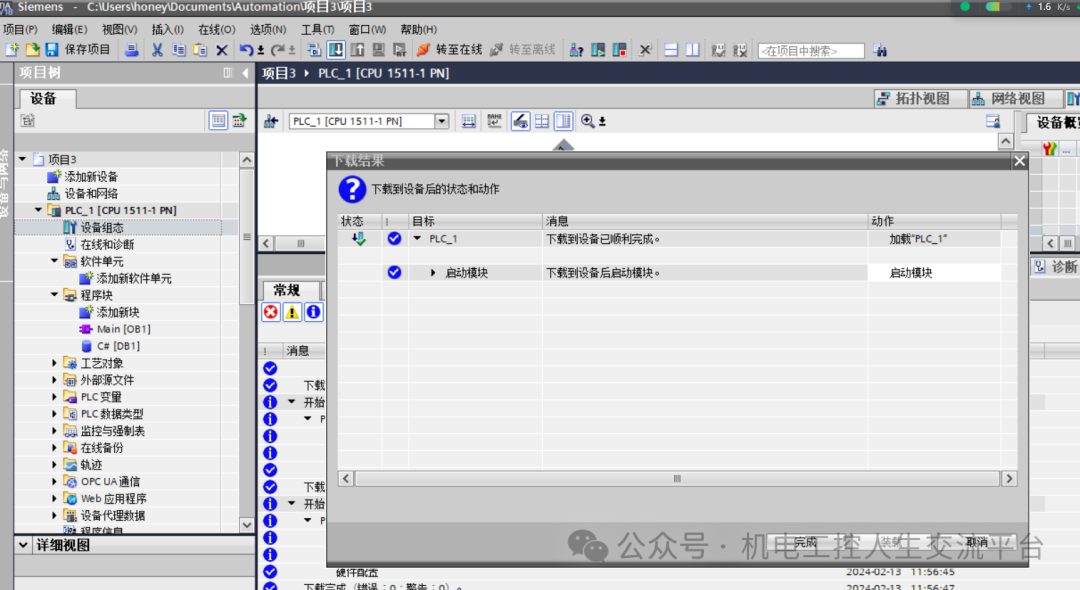Click 启动模块 action cell in dialog
Screen dimensions: 1080x590
[933, 273]
